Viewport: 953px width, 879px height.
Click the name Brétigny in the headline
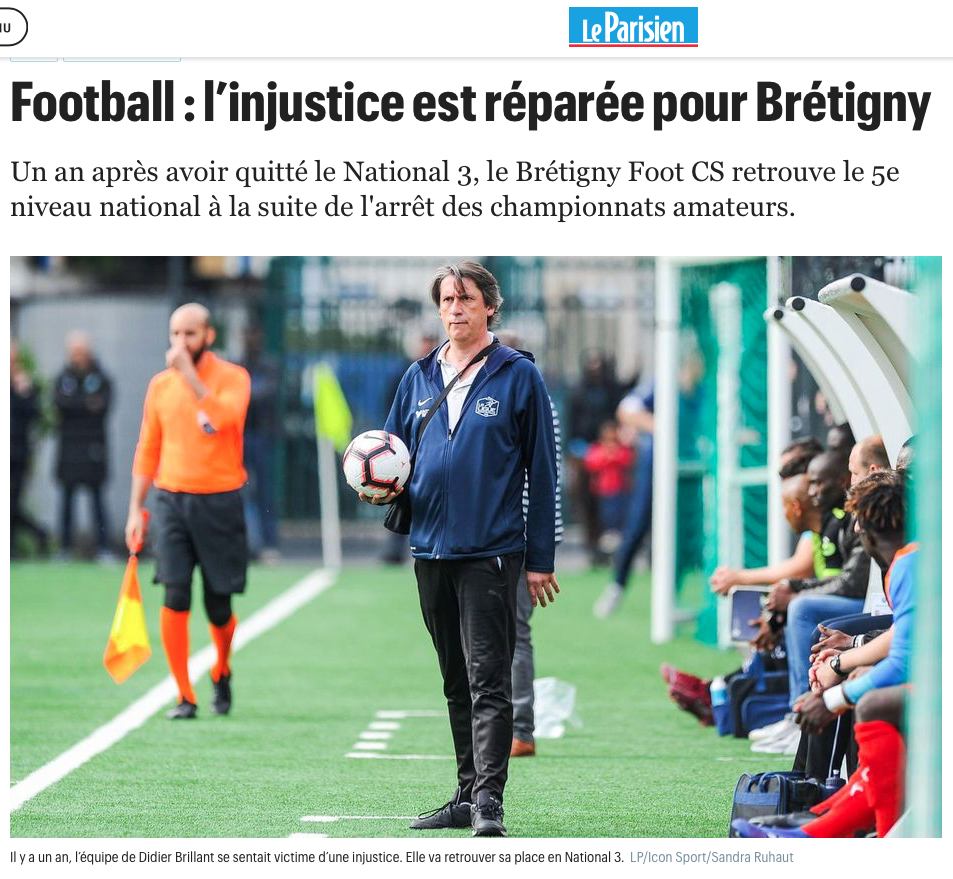point(844,103)
